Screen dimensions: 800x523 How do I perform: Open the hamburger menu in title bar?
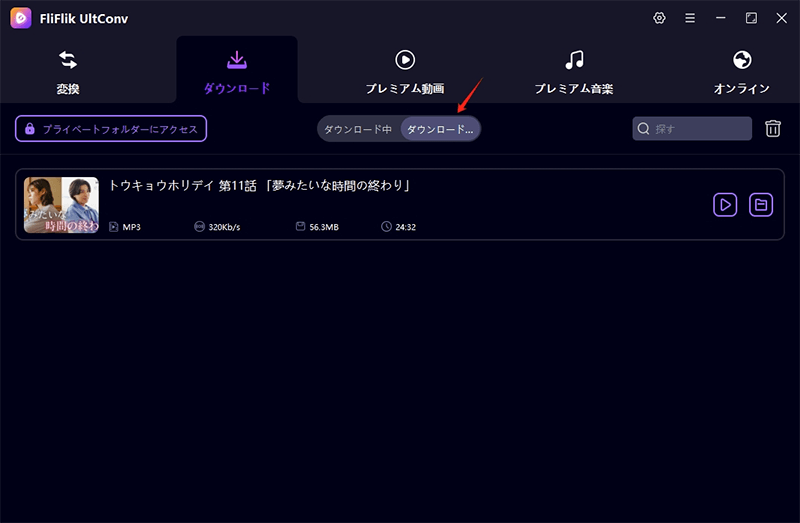tap(690, 18)
